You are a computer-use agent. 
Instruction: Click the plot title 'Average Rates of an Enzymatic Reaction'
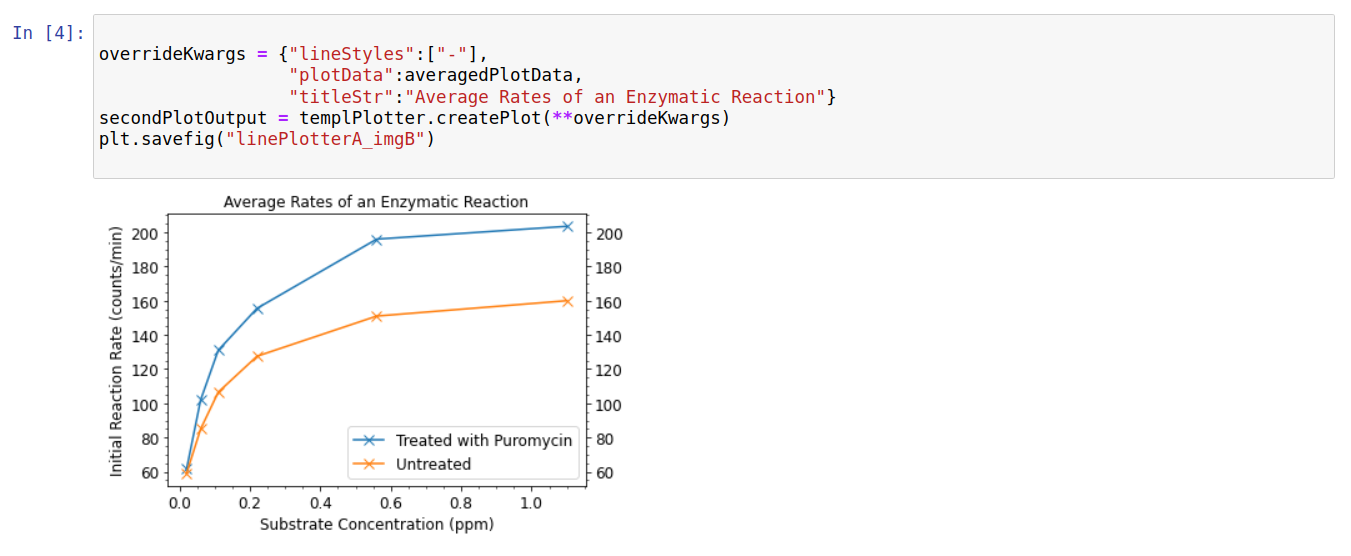376,202
